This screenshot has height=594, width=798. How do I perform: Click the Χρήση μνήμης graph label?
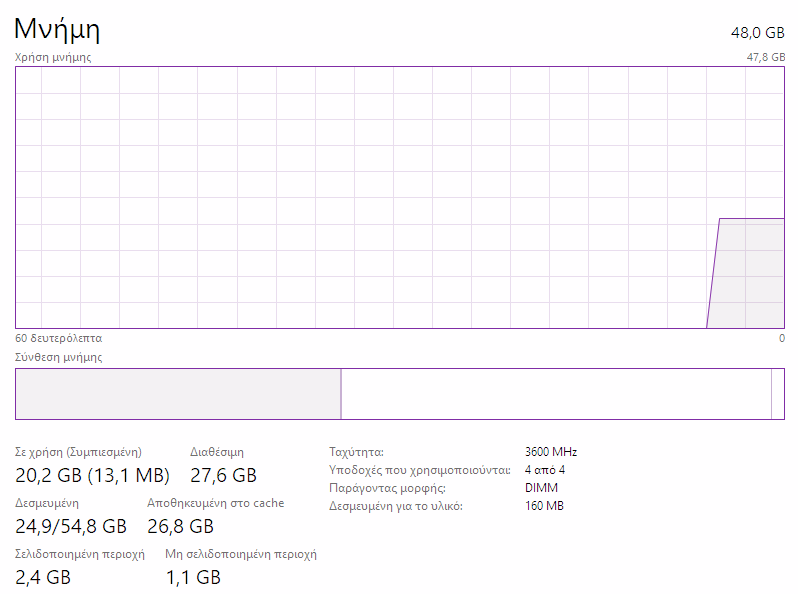[x=53, y=57]
